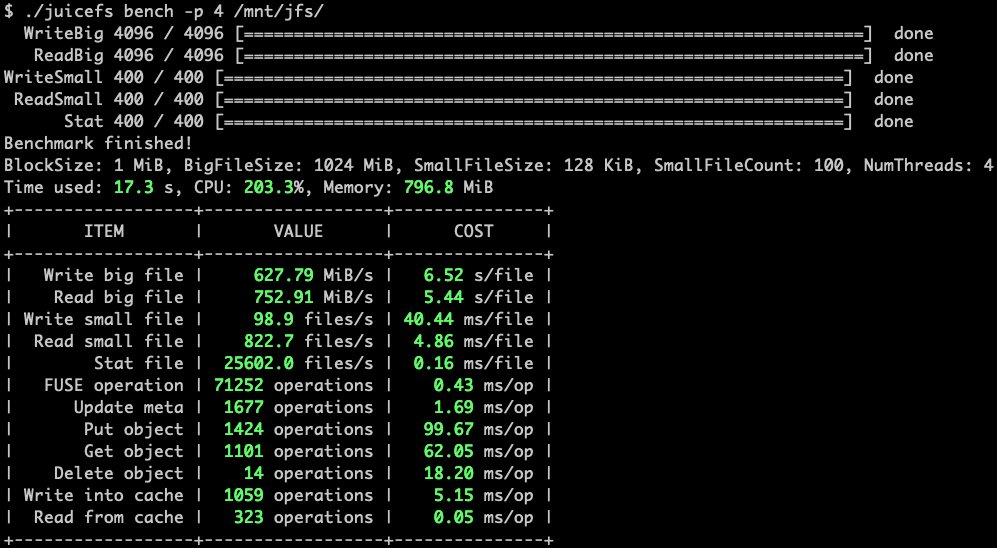The height and width of the screenshot is (548, 997).
Task: Click the VALUE column header
Action: (x=298, y=231)
